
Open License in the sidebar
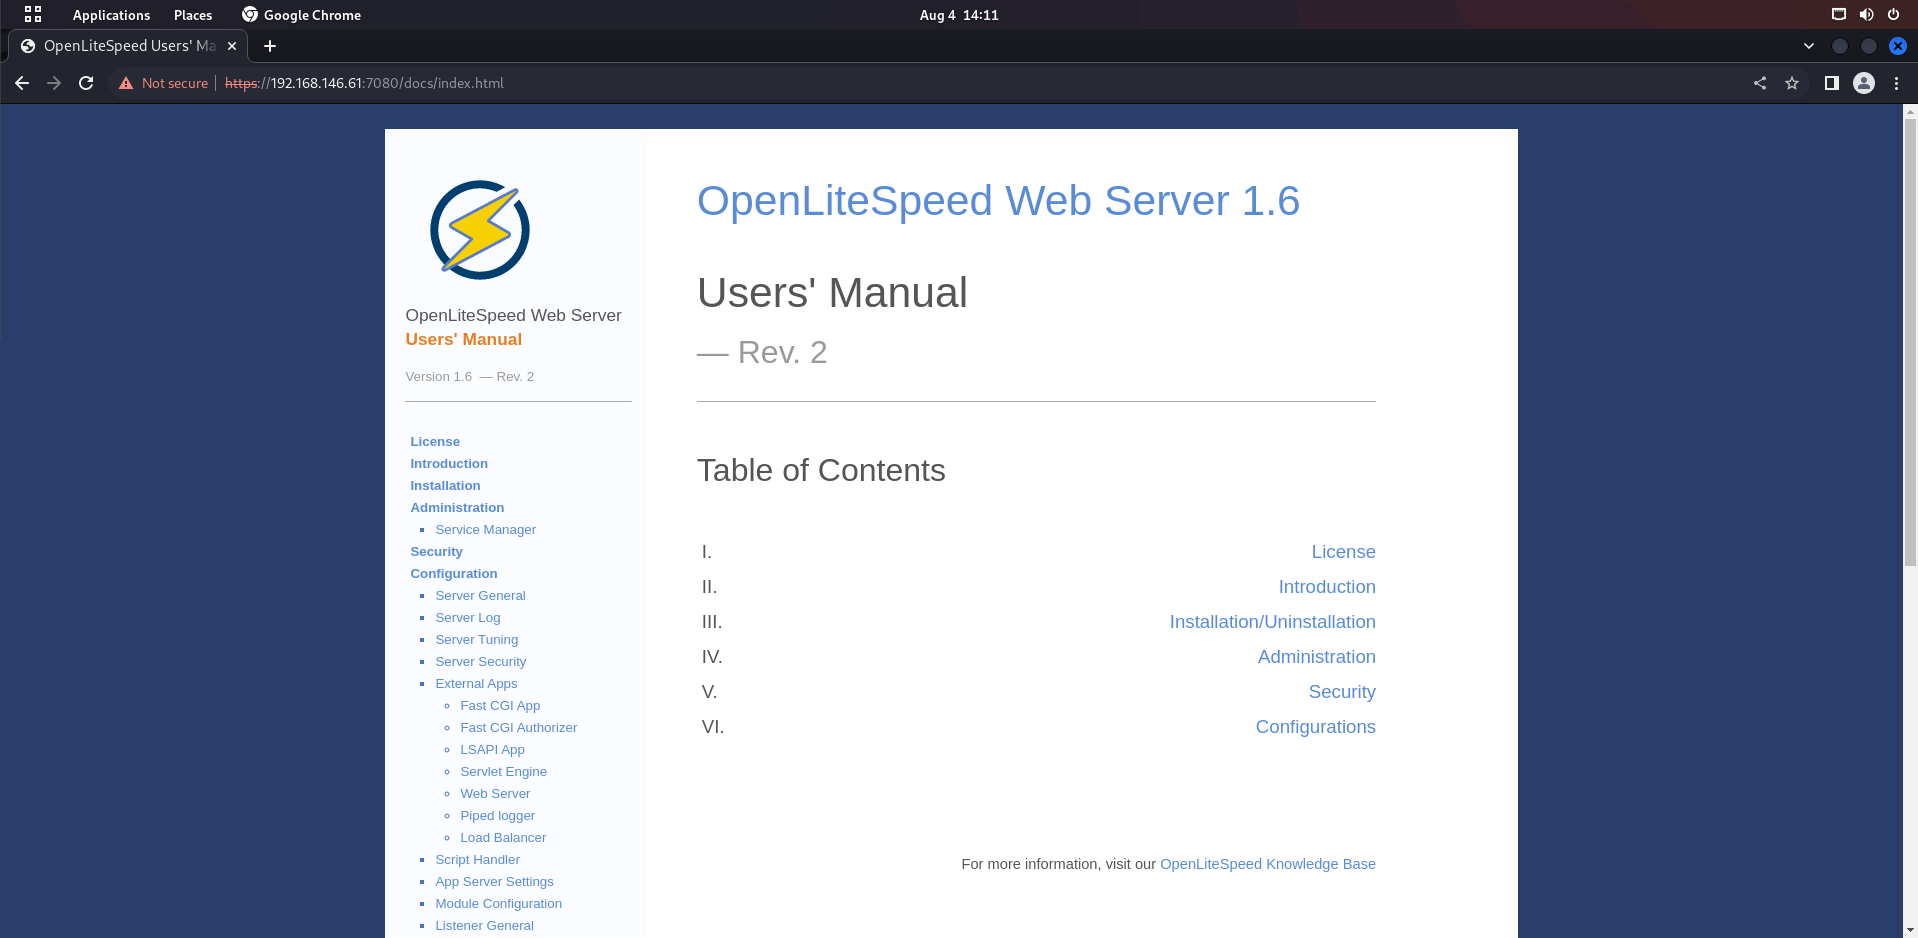click(435, 441)
